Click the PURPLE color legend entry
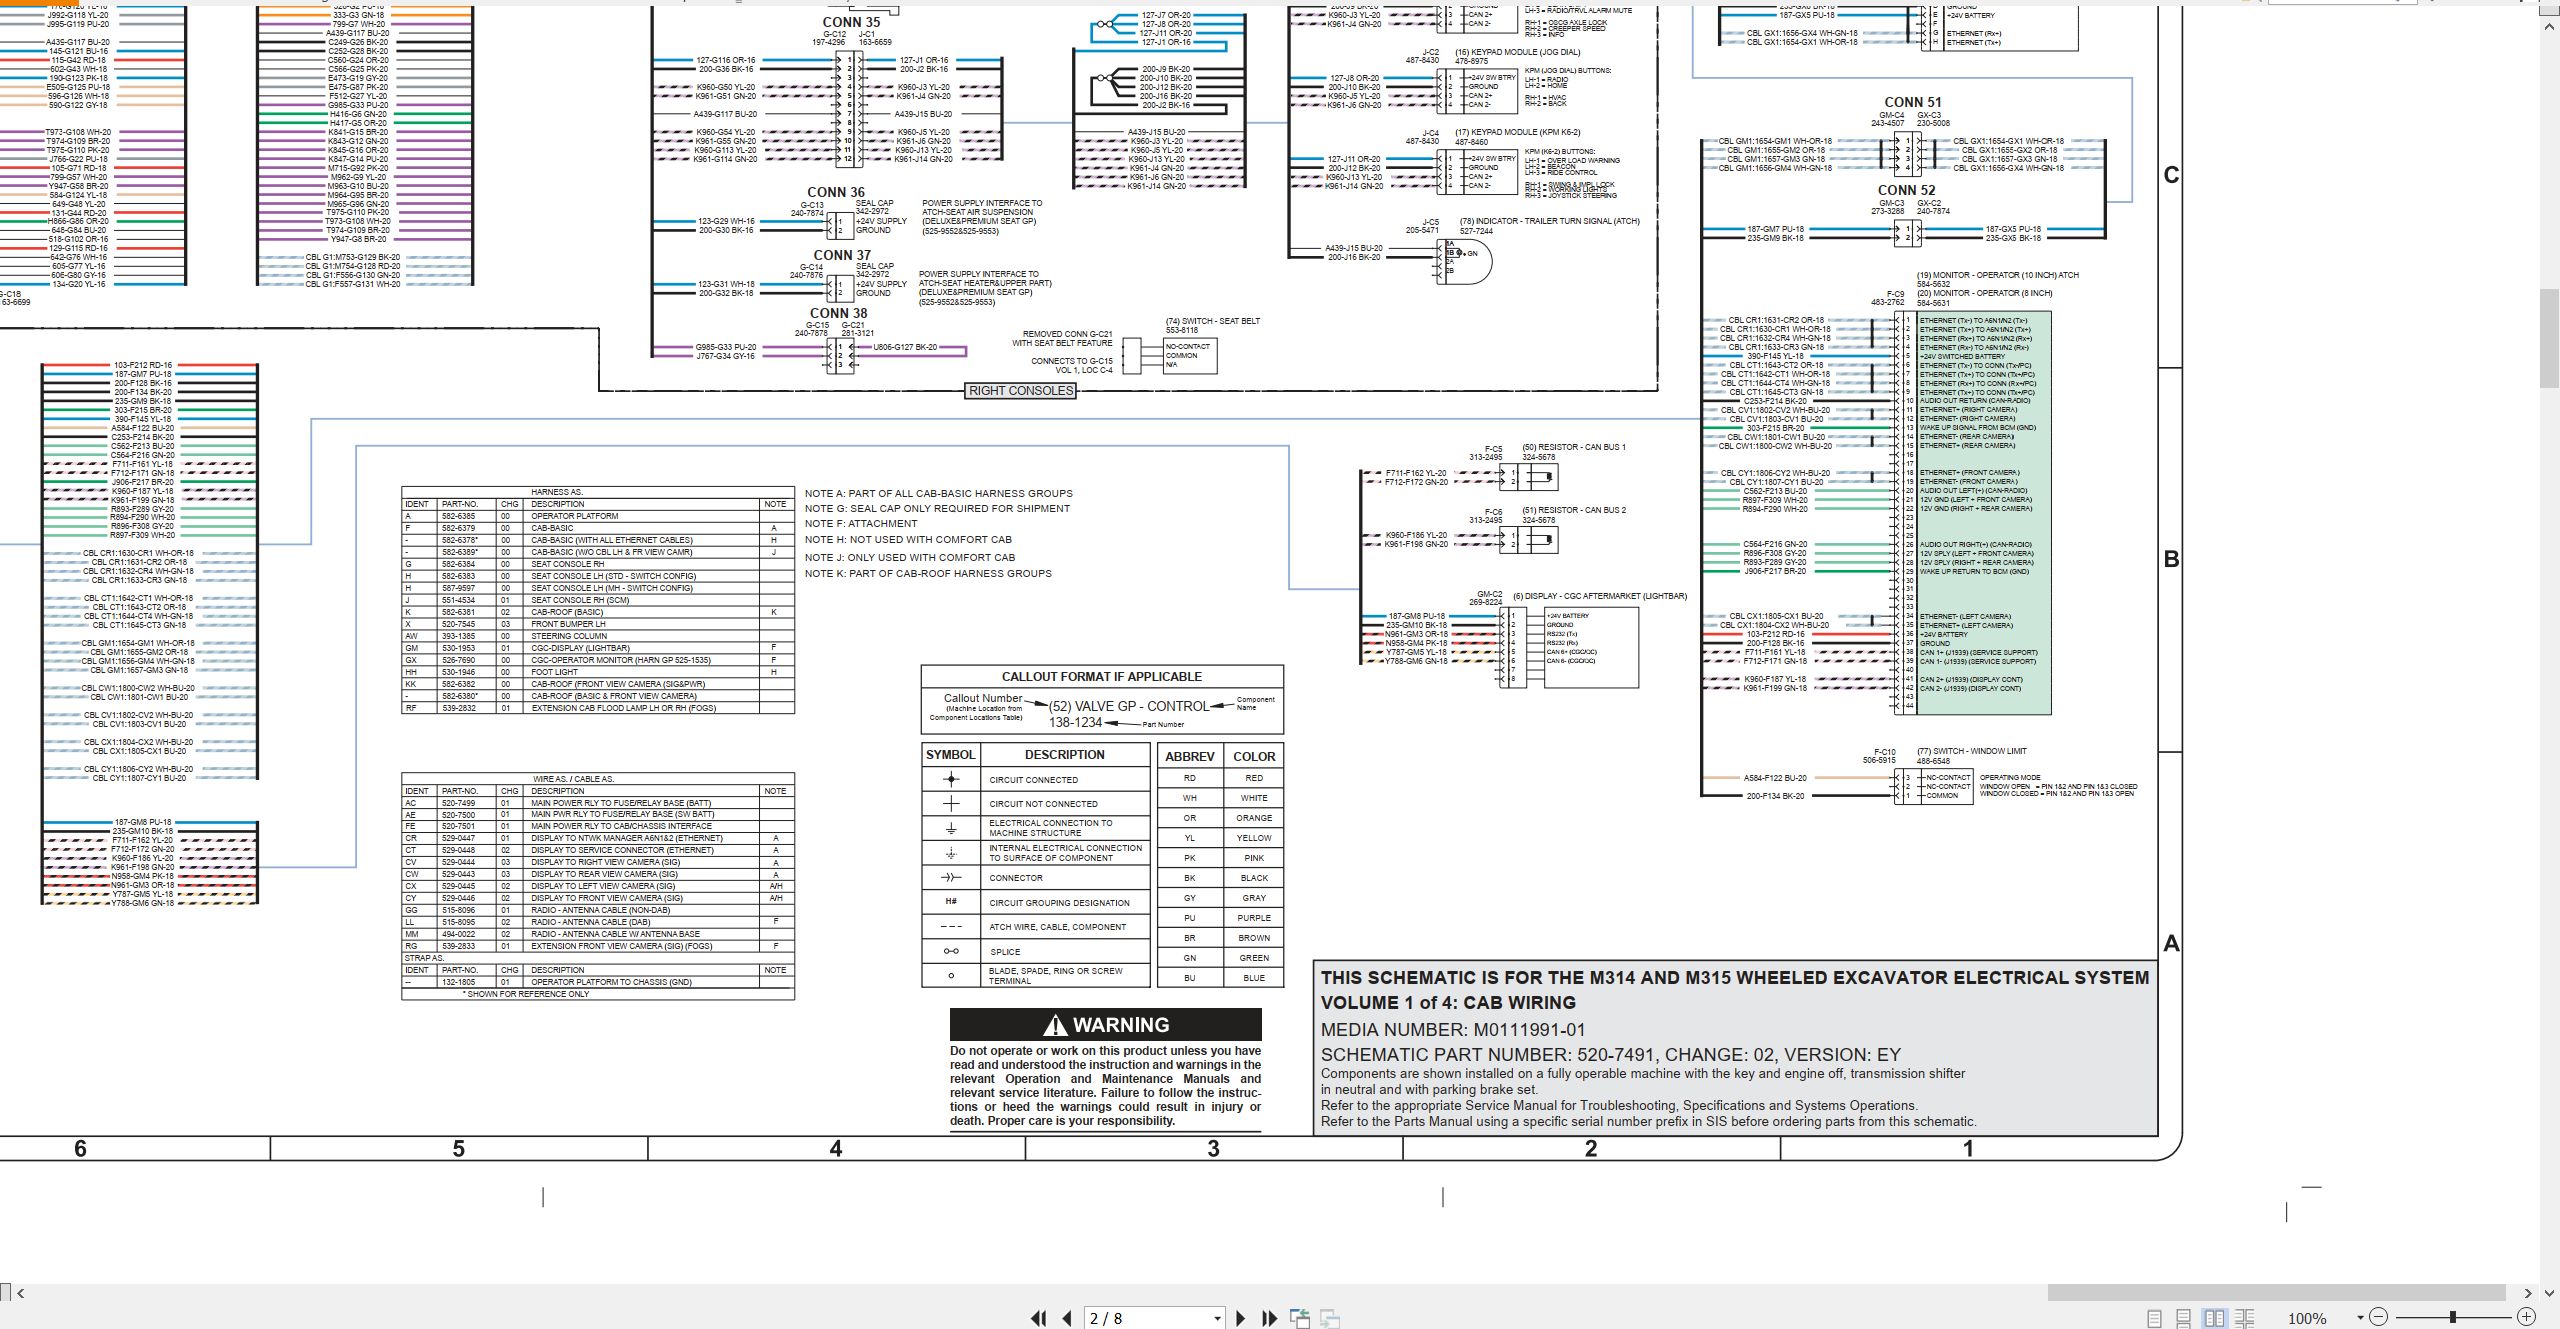This screenshot has height=1329, width=2560. [x=1254, y=918]
